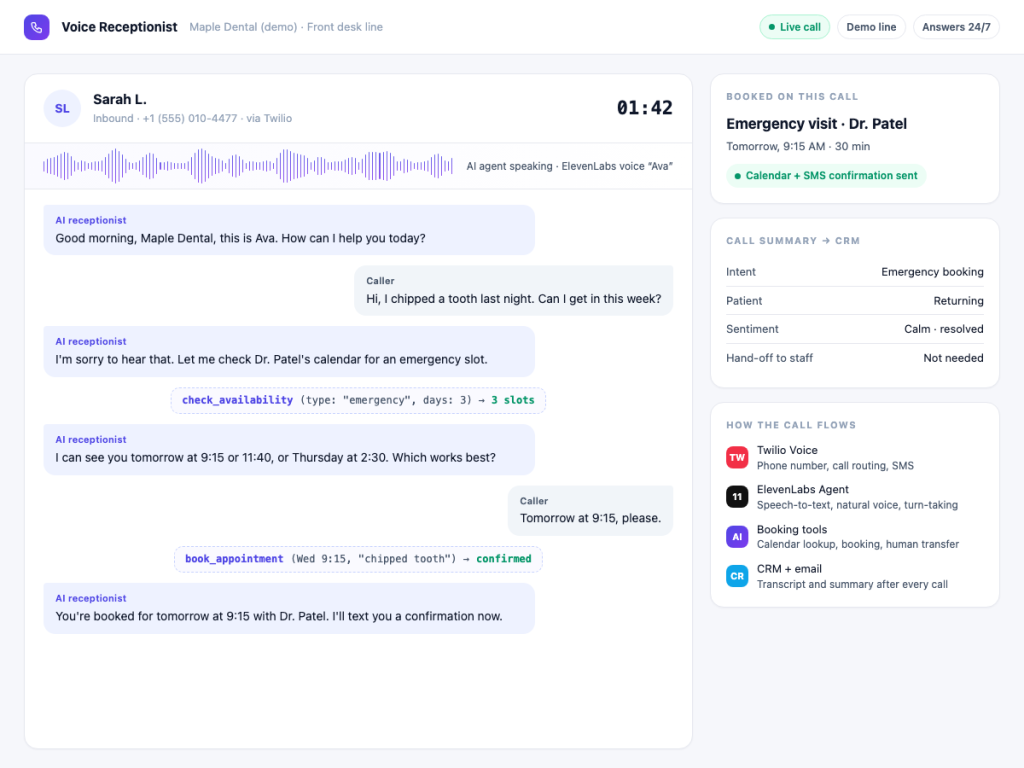
Task: Click the How the call flows header
Action: tap(791, 425)
